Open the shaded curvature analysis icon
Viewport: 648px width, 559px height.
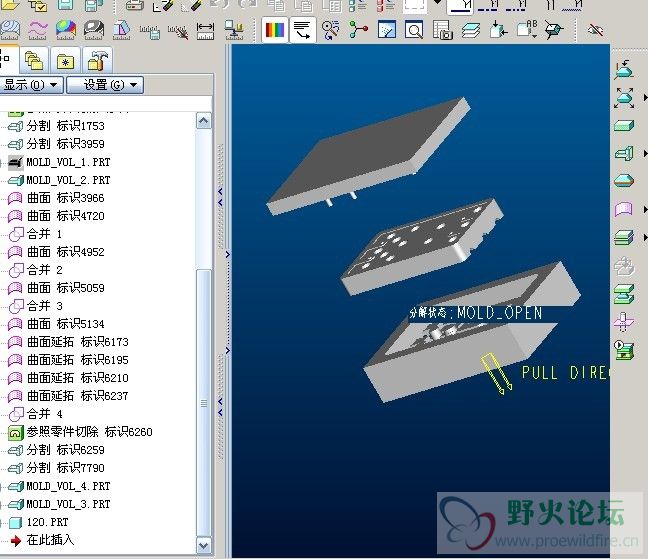pyautogui.click(x=66, y=30)
